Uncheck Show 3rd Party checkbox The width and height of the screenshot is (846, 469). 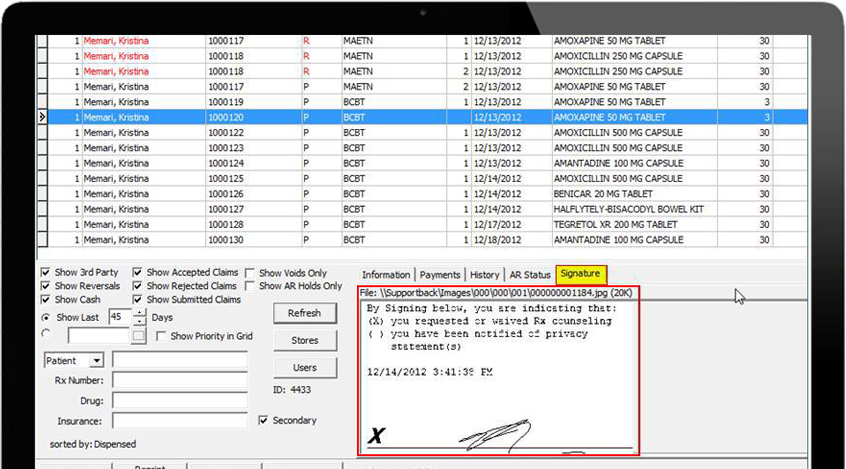46,273
